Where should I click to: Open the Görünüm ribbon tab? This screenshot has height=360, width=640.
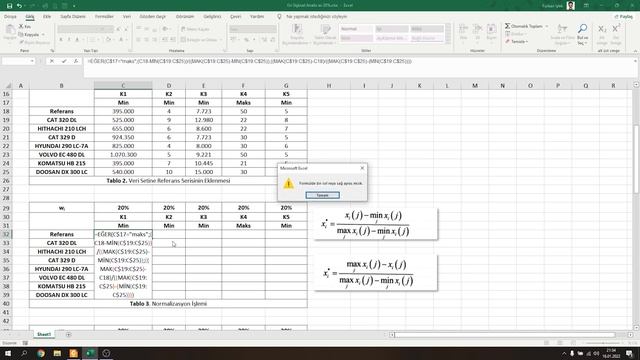click(185, 17)
